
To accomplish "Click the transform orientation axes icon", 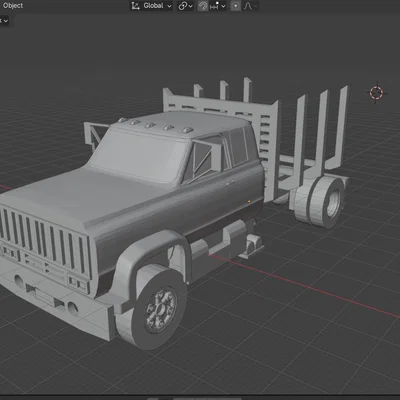I will 135,6.
